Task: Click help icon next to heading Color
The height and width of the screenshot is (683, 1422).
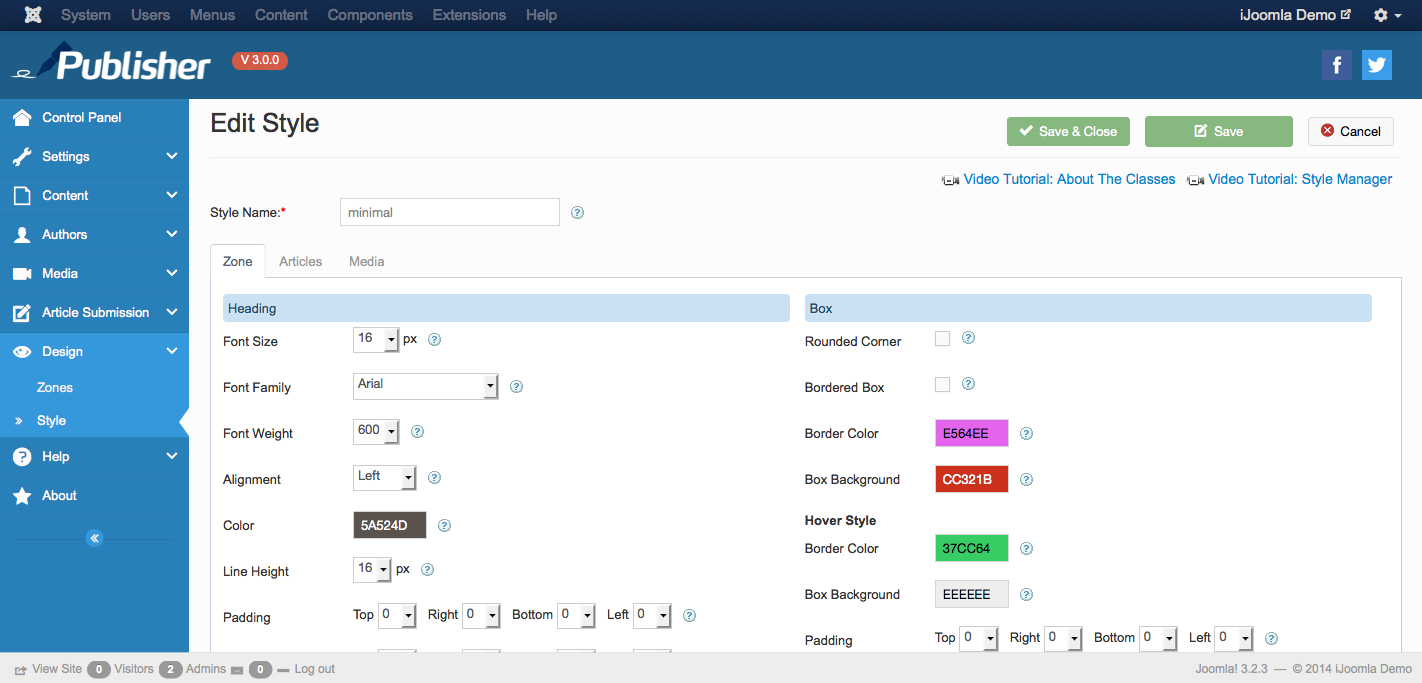Action: point(444,525)
